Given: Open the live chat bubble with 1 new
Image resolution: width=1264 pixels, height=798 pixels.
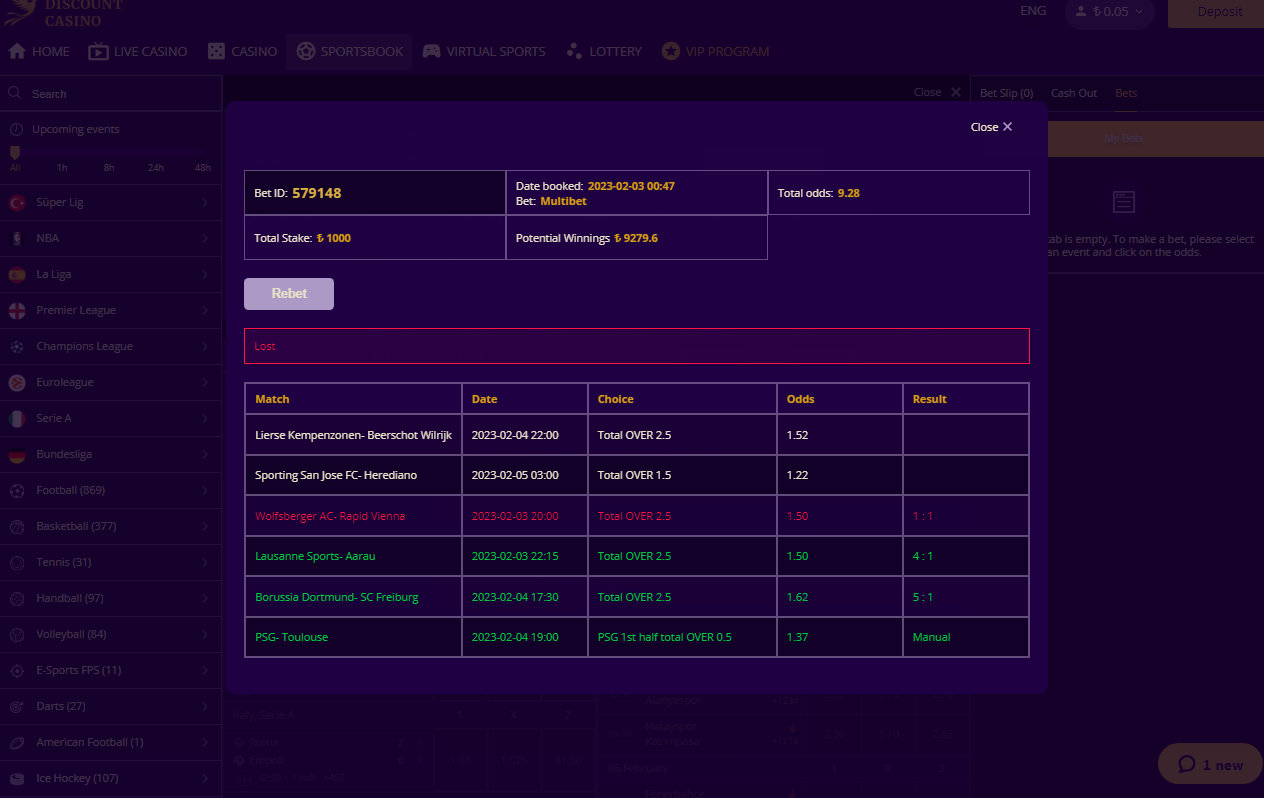Looking at the screenshot, I should coord(1210,764).
